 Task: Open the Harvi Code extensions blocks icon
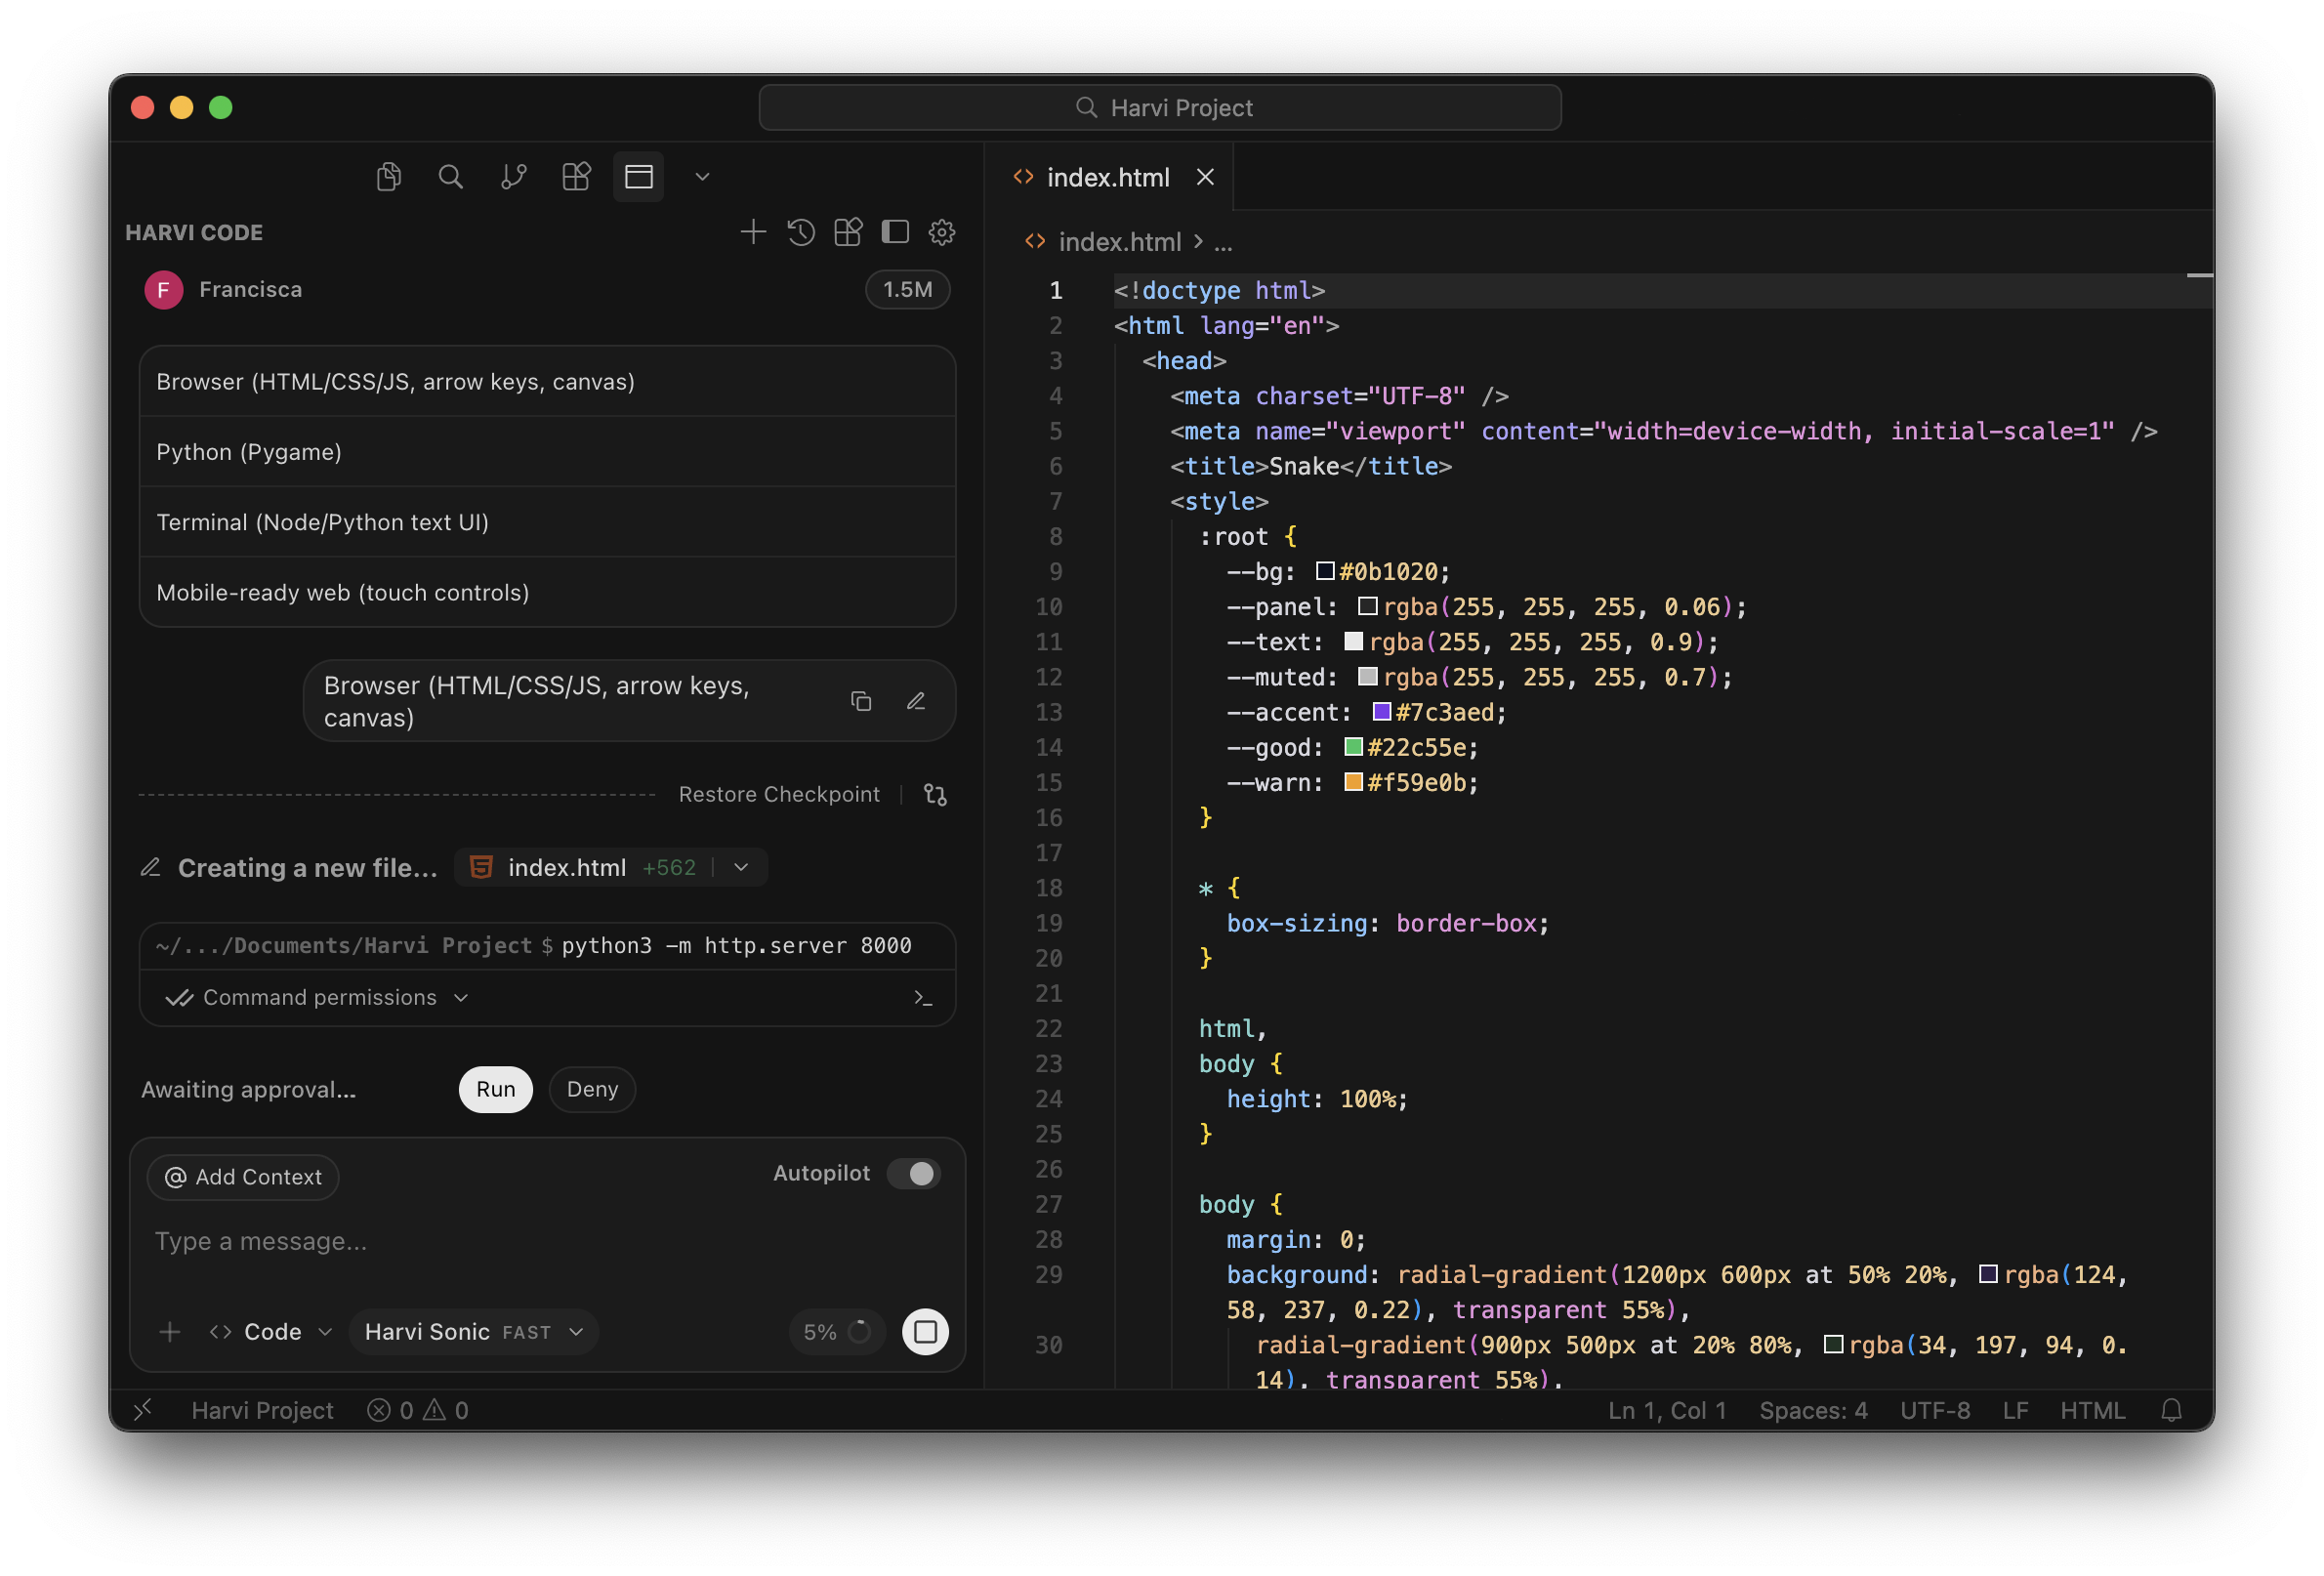coord(848,232)
